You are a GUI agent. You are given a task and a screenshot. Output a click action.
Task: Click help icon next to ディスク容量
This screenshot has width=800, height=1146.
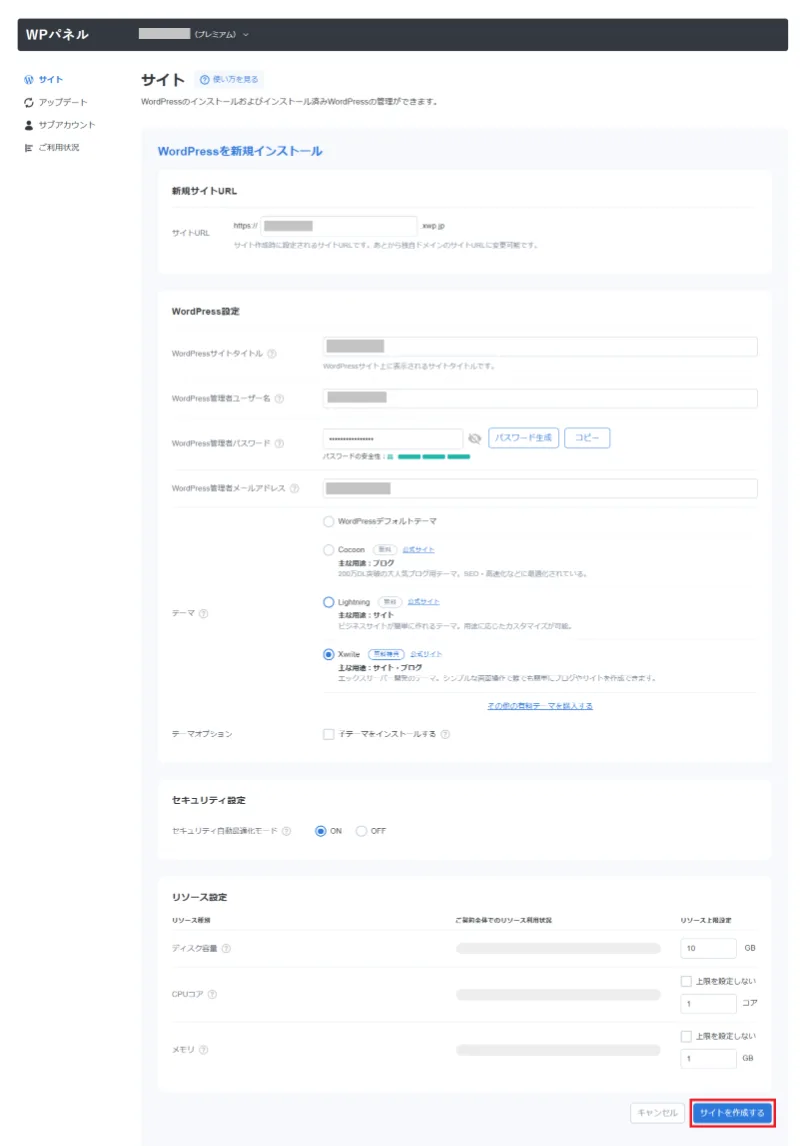point(226,949)
